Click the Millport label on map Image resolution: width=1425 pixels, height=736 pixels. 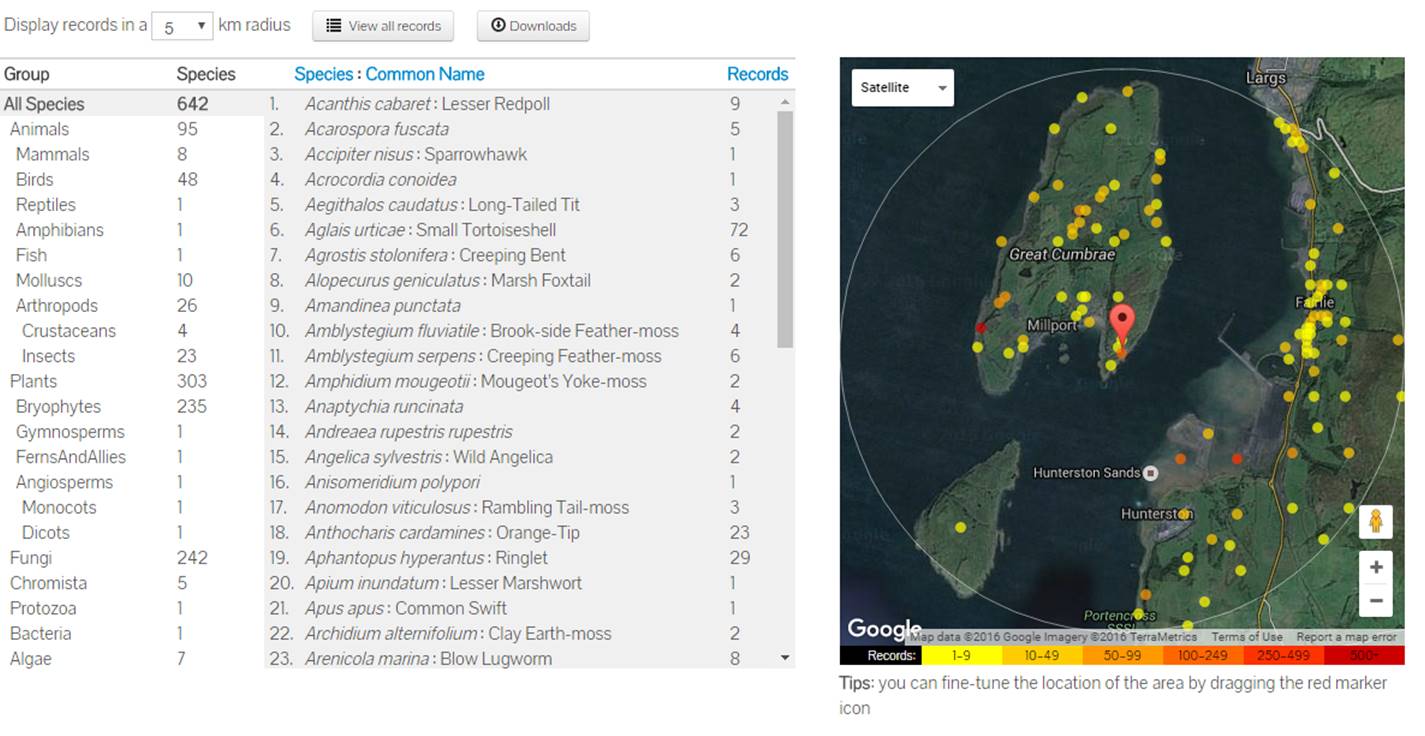click(1051, 326)
